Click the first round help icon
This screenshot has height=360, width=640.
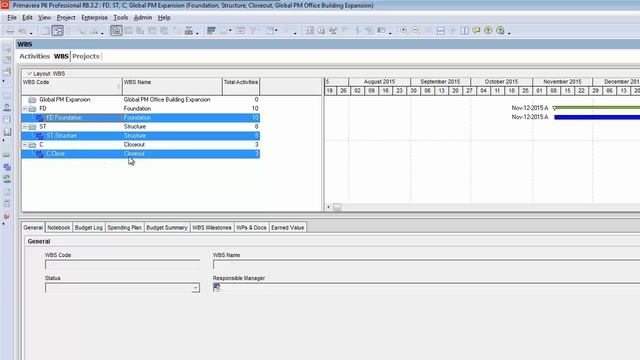488,31
